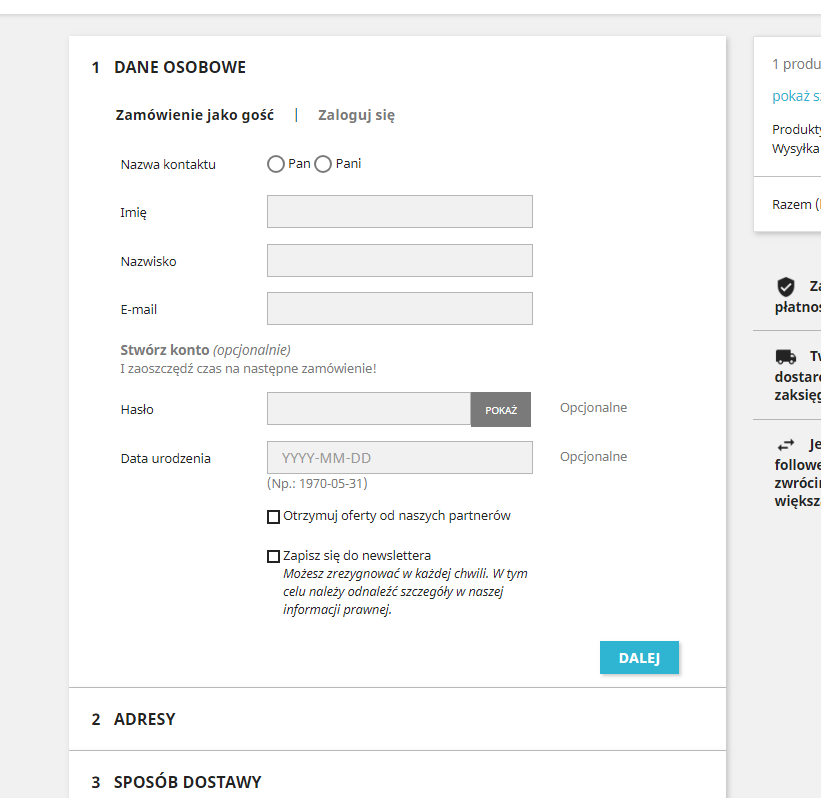Click the Hasło password field
Viewport: 821px width, 798px height.
[369, 409]
